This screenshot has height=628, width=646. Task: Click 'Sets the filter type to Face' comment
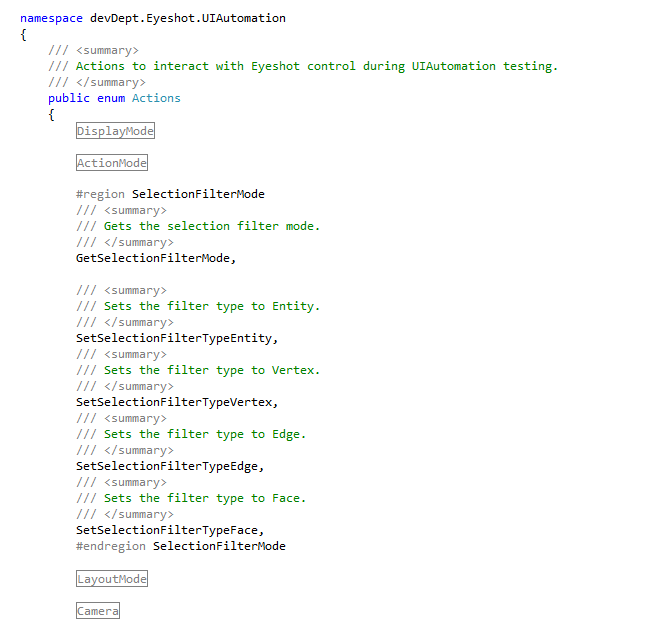[x=204, y=498]
